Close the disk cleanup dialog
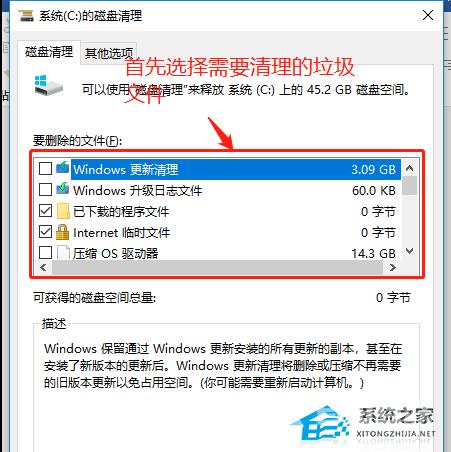This screenshot has height=452, width=451. click(428, 15)
